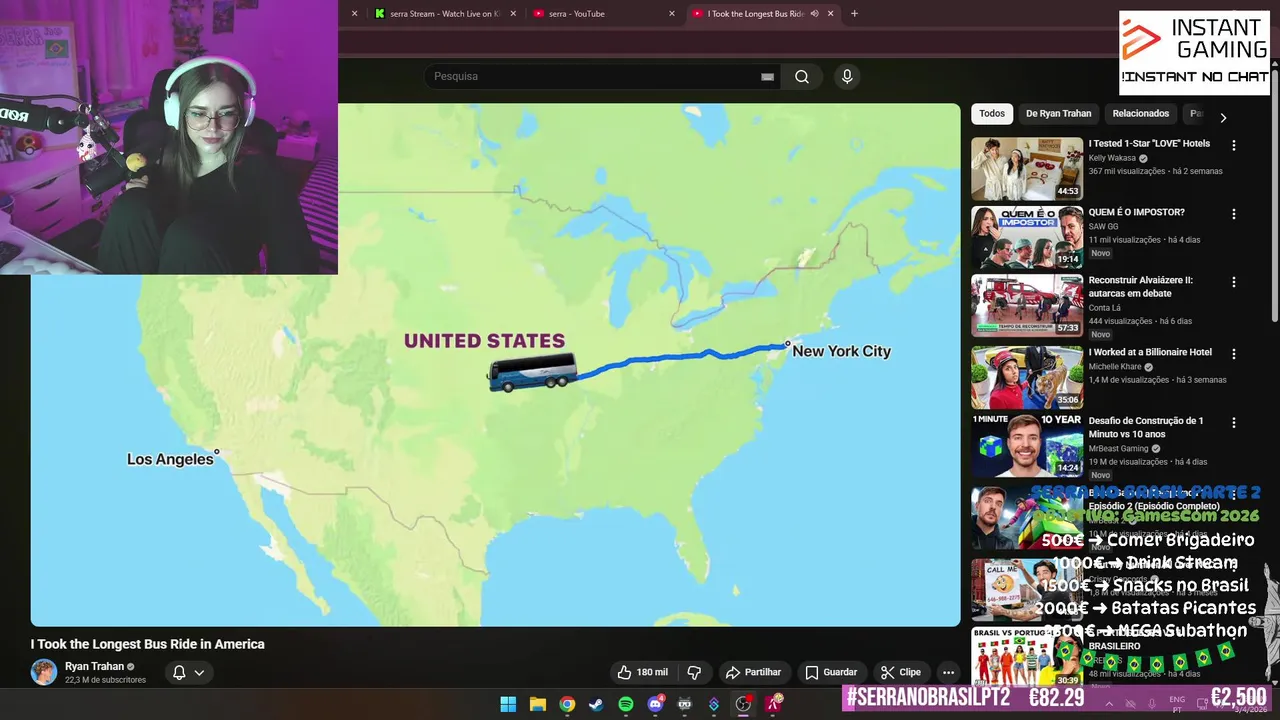The width and height of the screenshot is (1280, 720).
Task: Open Ryan Trahan channel name link
Action: (95, 666)
